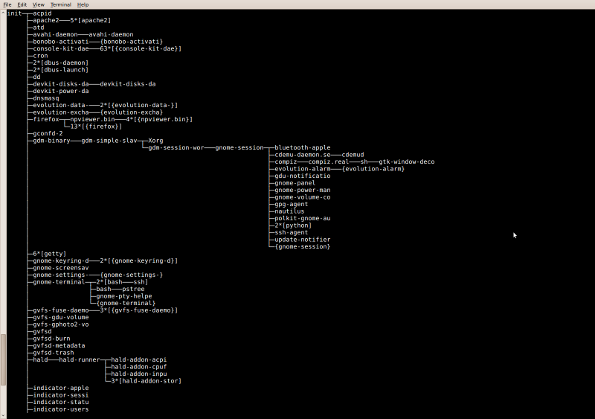Click the update-notifier entry
595x419 pixels.
[x=302, y=239]
